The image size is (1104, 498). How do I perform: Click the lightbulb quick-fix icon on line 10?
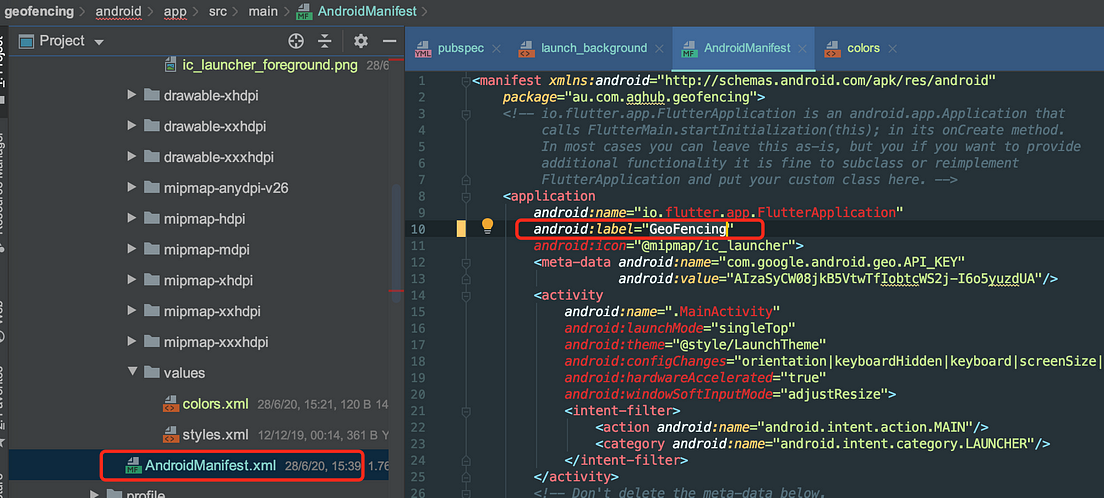[487, 226]
